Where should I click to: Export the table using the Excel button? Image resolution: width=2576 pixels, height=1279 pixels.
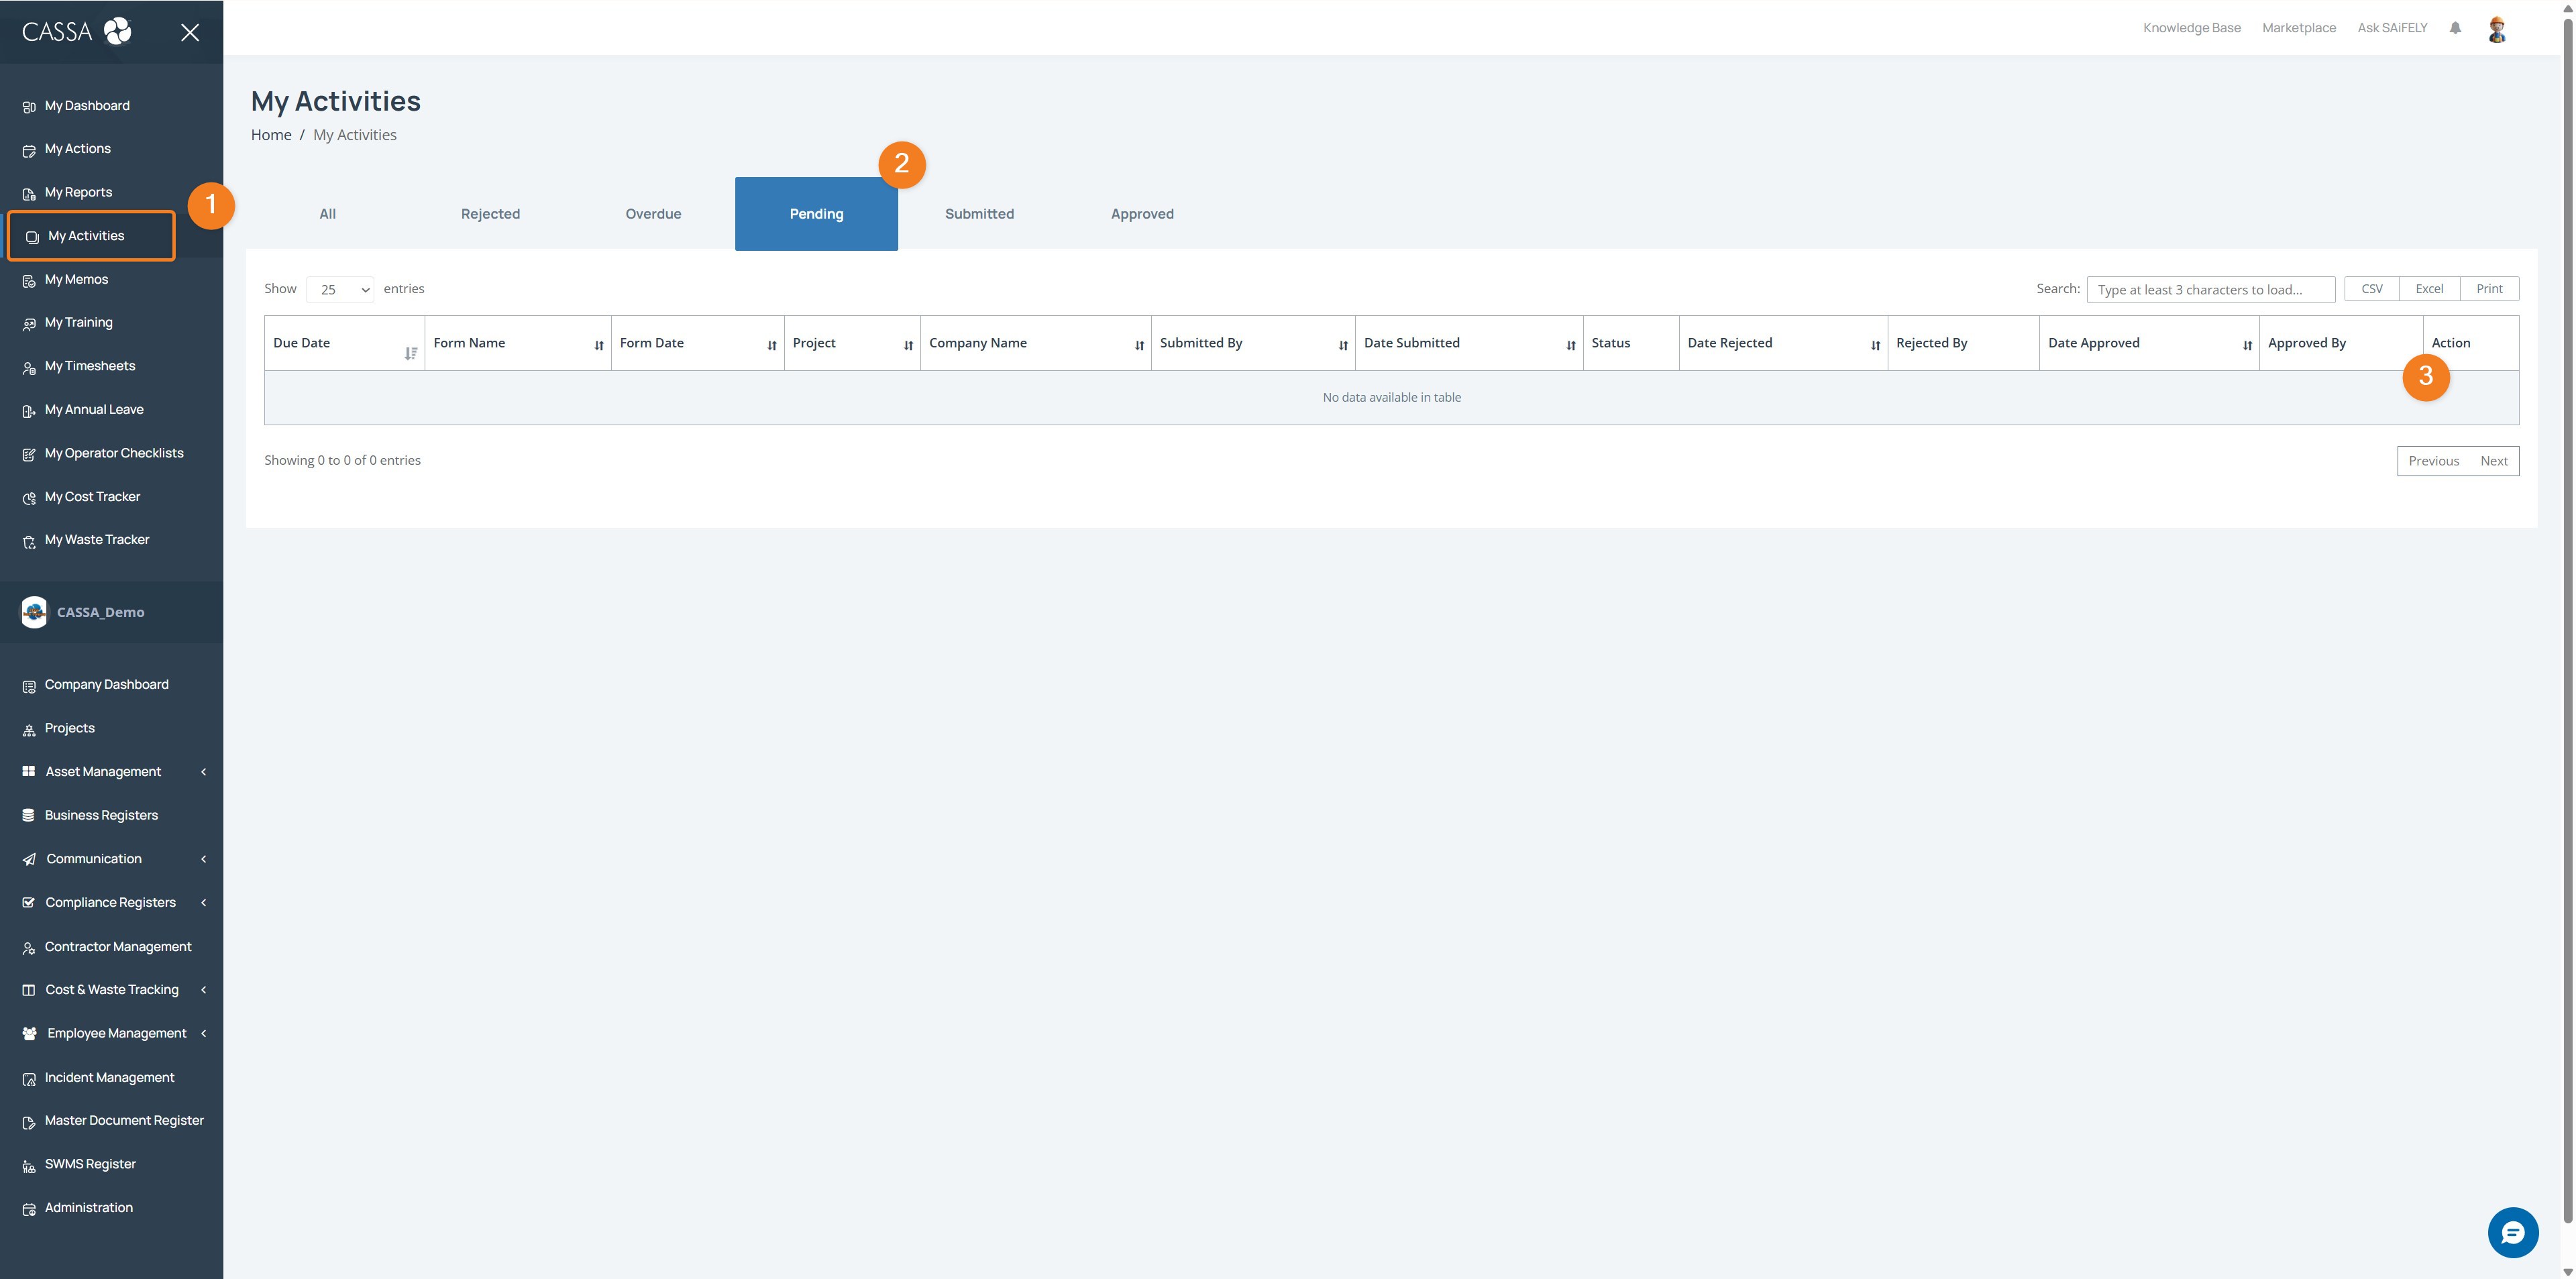[x=2429, y=289]
